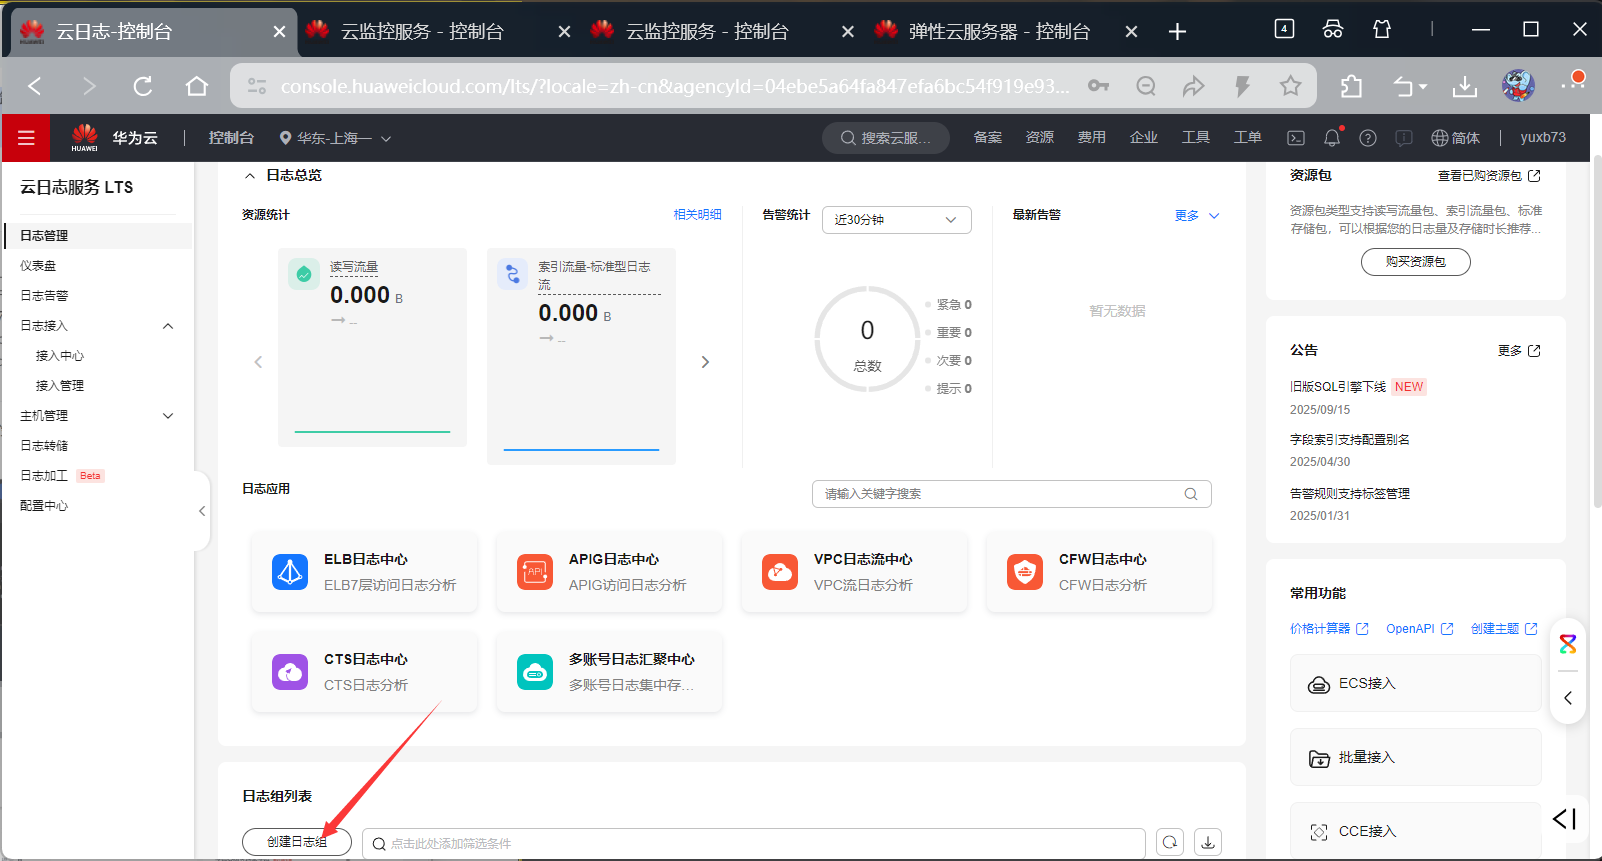The height and width of the screenshot is (861, 1602).
Task: Switch to first 云监控服务 browser tab
Action: (422, 32)
